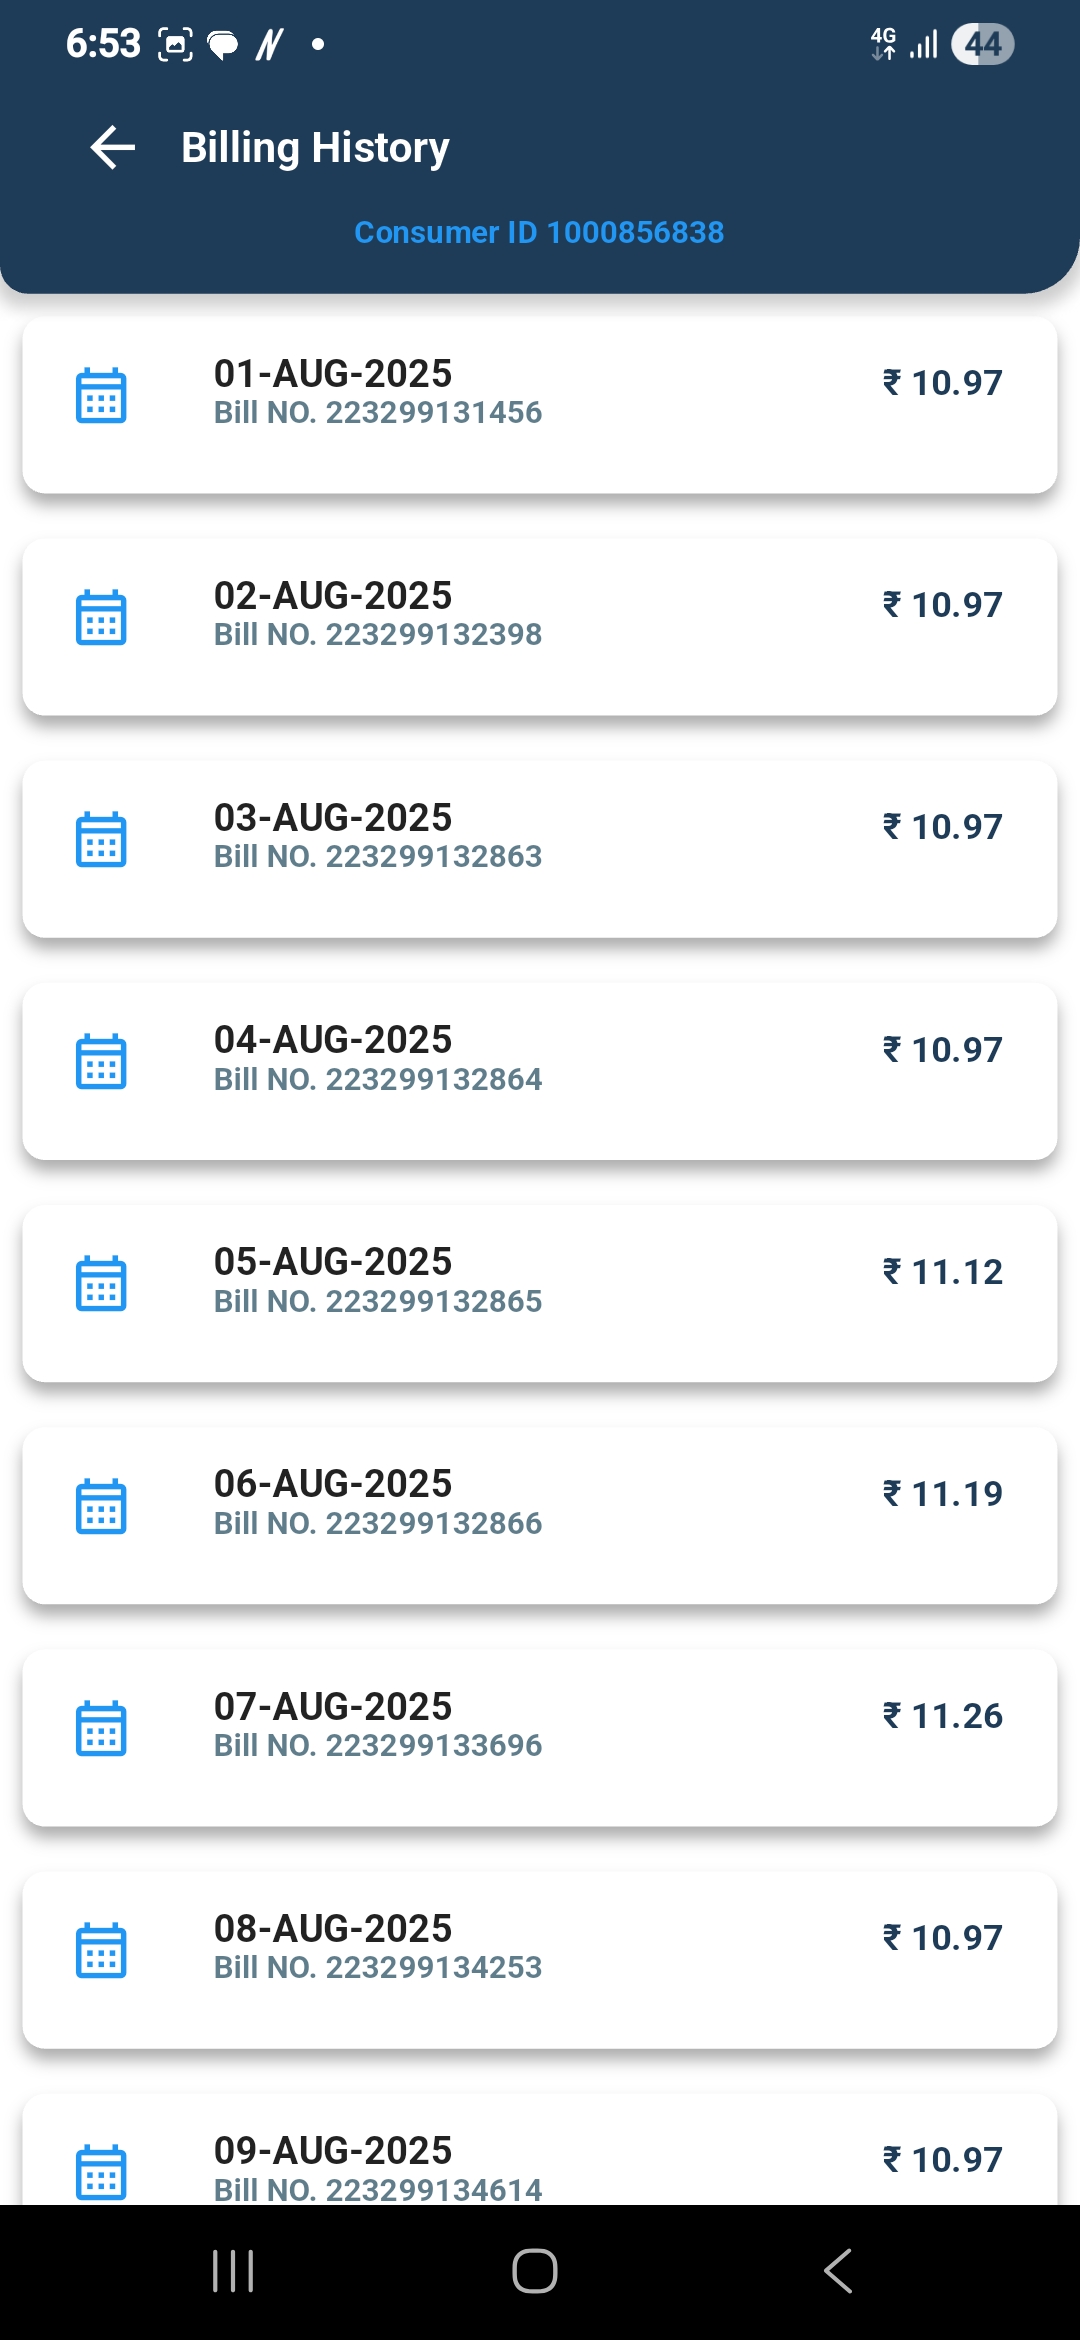Tap calendar icon for 07-AUG-2025 bill
Image resolution: width=1080 pixels, height=2340 pixels.
point(101,1728)
